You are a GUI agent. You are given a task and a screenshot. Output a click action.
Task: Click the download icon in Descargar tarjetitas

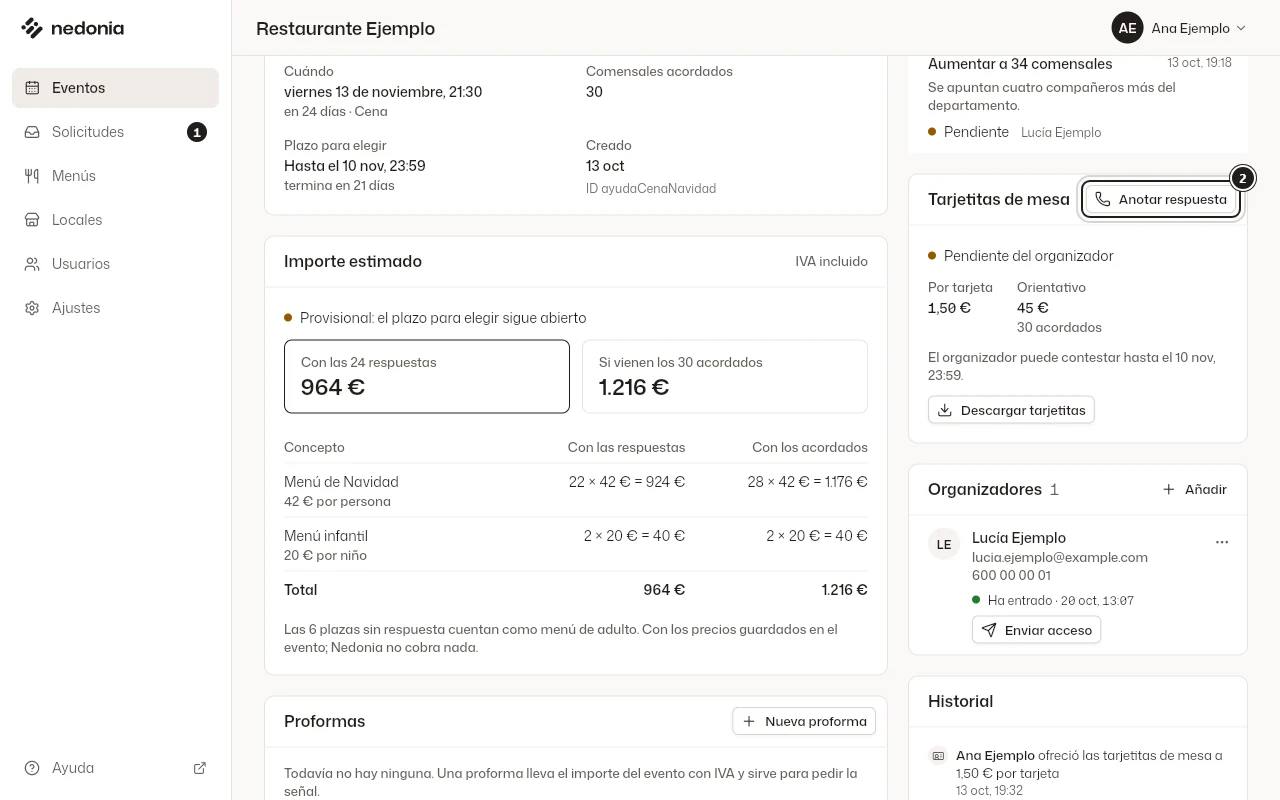(x=945, y=410)
